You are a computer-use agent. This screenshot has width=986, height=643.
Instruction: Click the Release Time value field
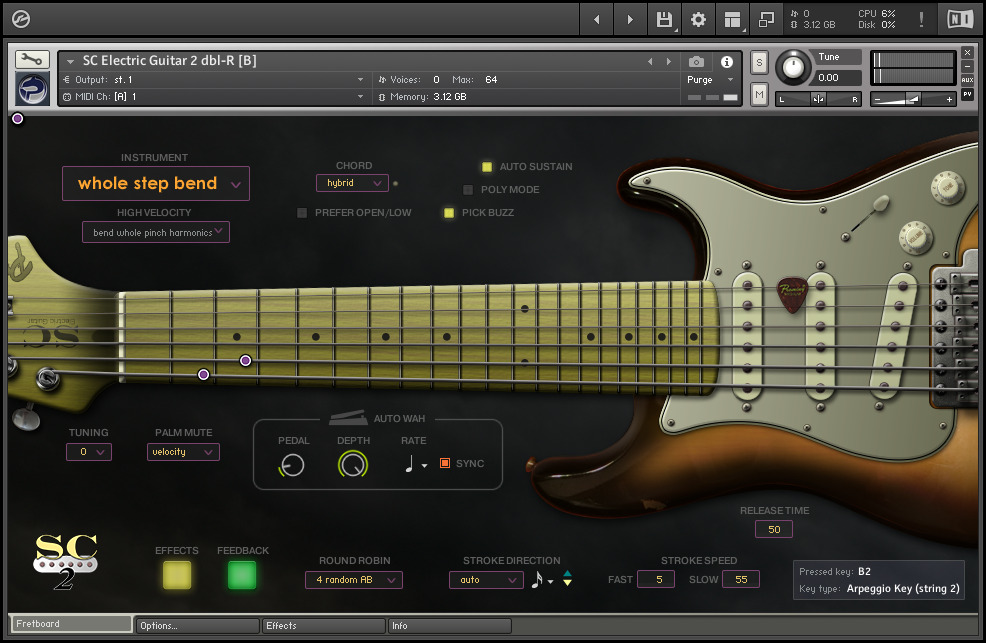pos(774,529)
